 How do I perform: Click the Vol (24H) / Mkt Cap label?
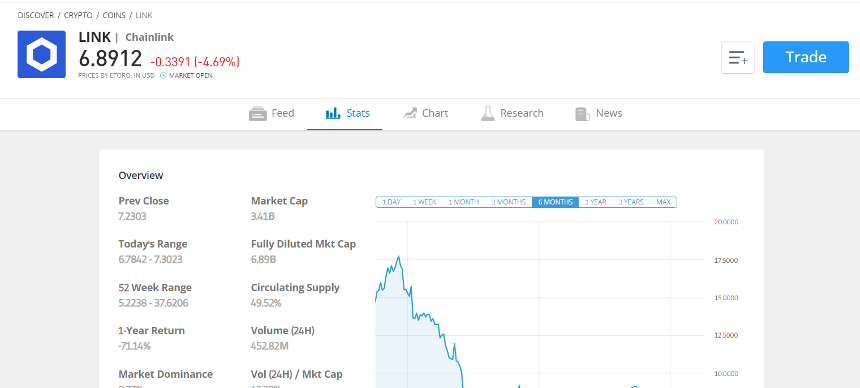[x=297, y=374]
